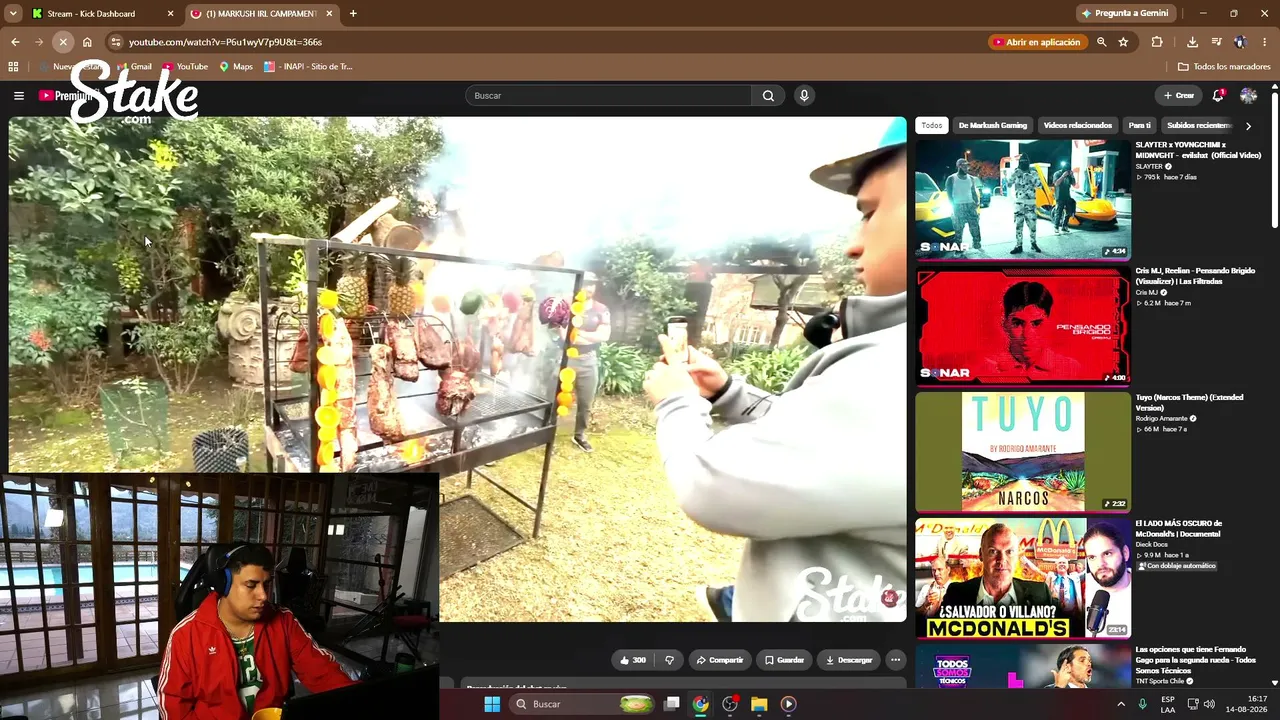Stop loading the page with the X button
This screenshot has height=720, width=1280.
[63, 42]
